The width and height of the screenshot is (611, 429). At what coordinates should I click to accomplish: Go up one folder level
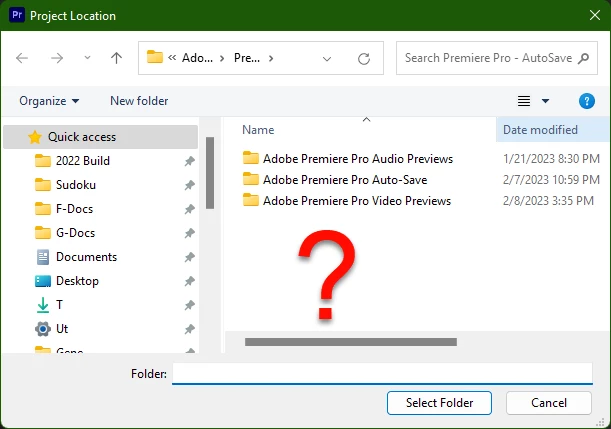click(116, 58)
